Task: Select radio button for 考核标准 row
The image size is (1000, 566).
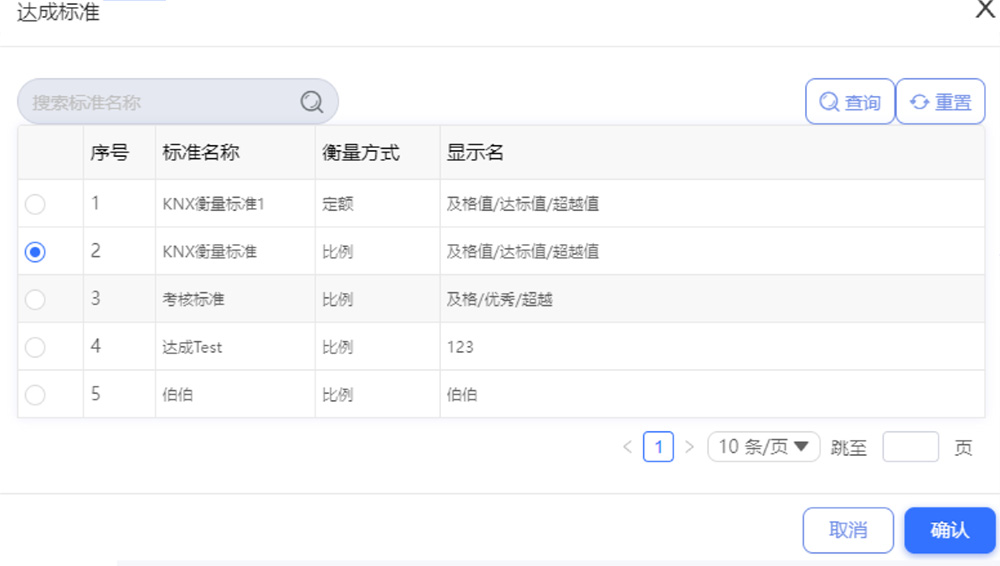Action: pyautogui.click(x=35, y=299)
